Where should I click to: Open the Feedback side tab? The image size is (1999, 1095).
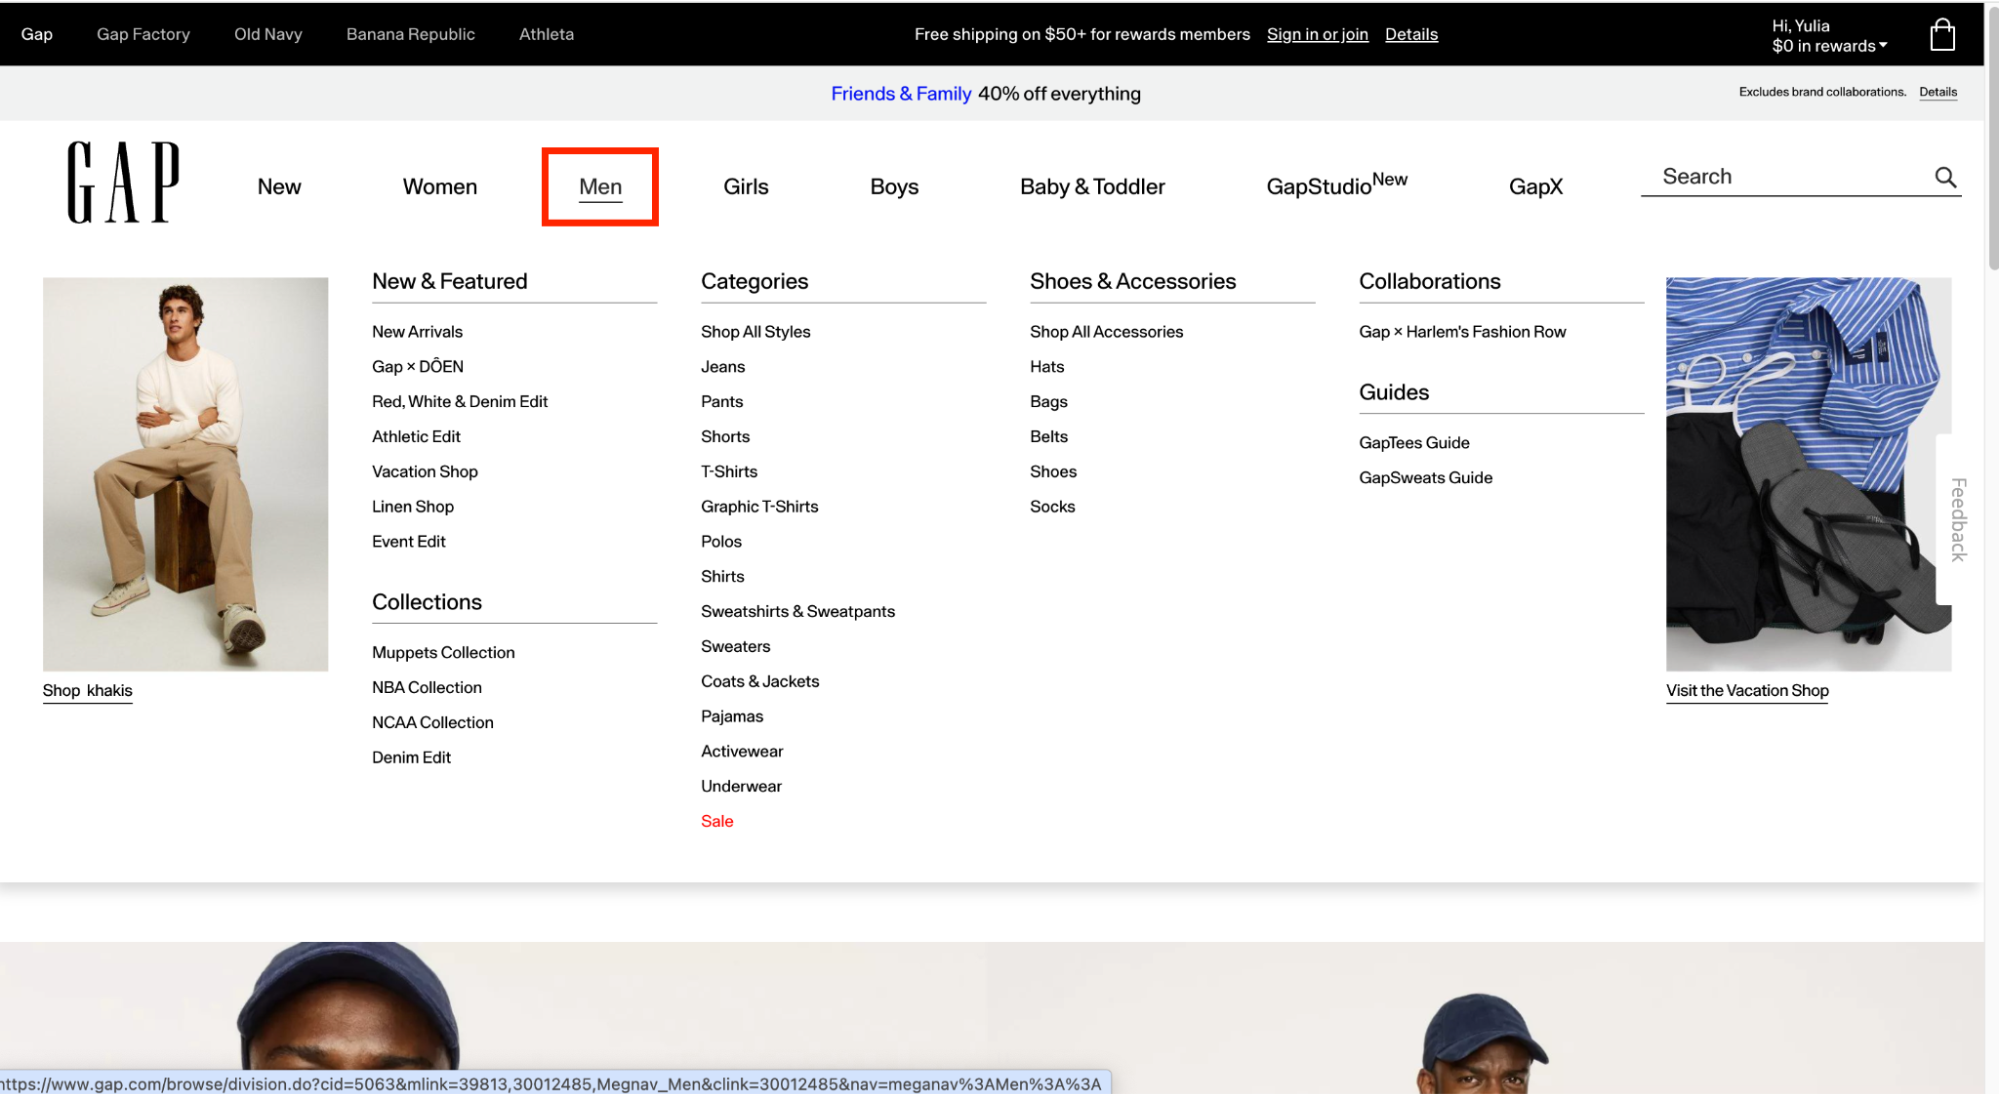click(x=1957, y=519)
